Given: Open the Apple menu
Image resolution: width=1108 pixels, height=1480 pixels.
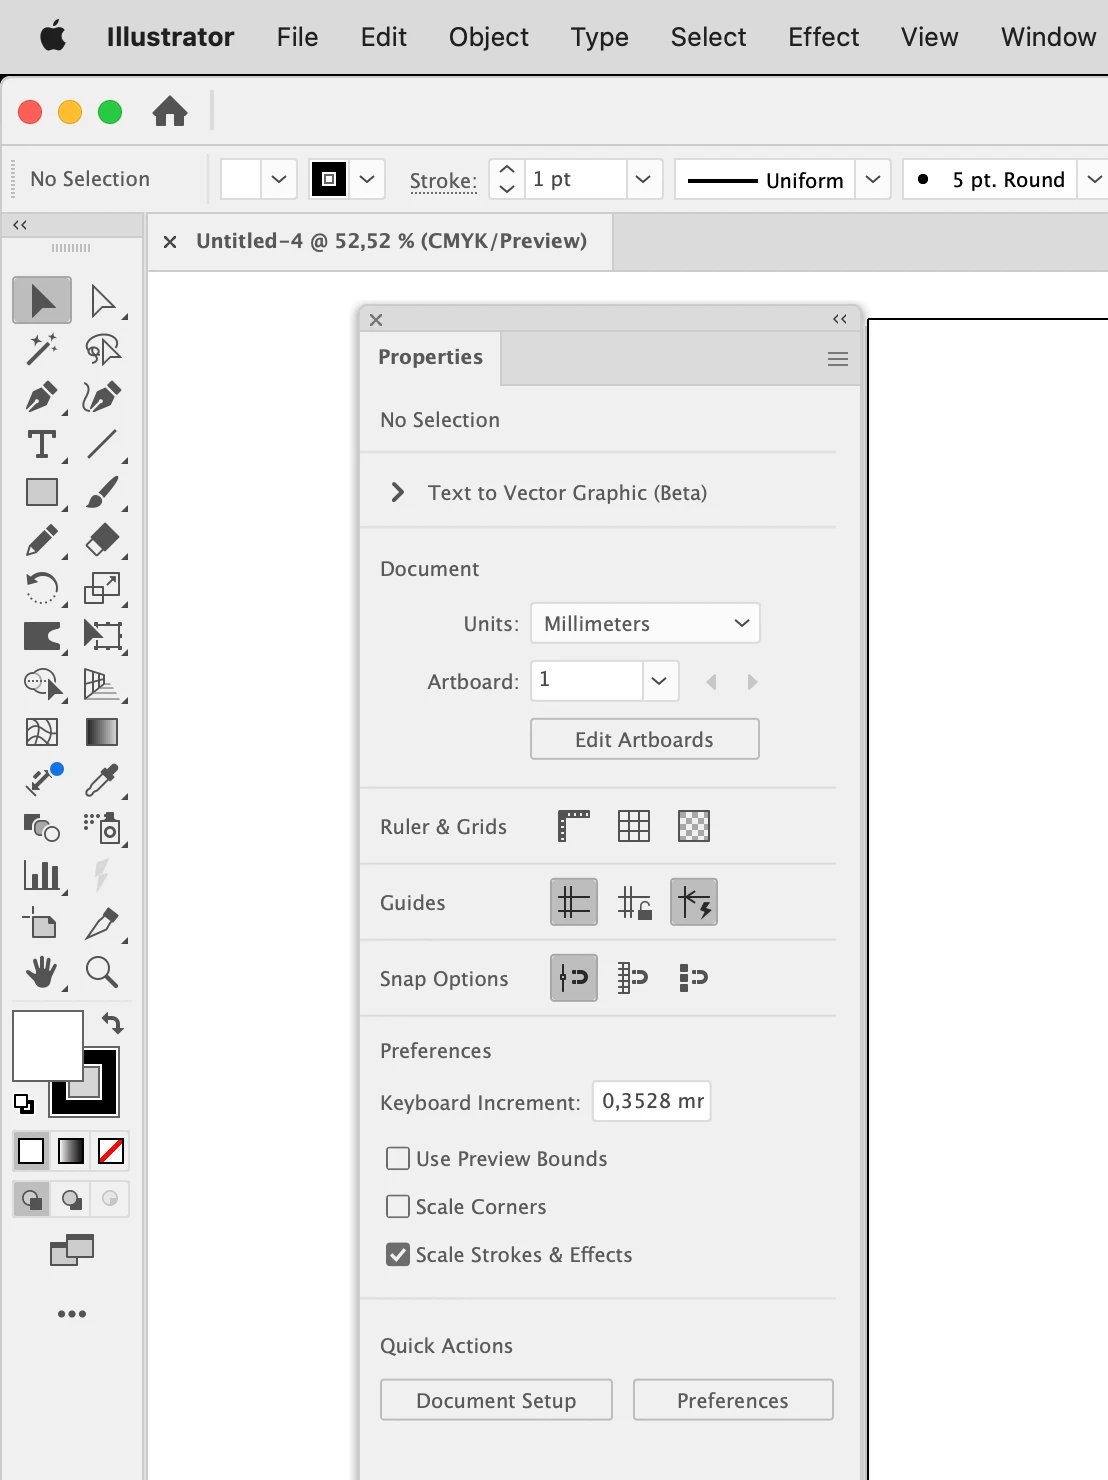Looking at the screenshot, I should [53, 37].
